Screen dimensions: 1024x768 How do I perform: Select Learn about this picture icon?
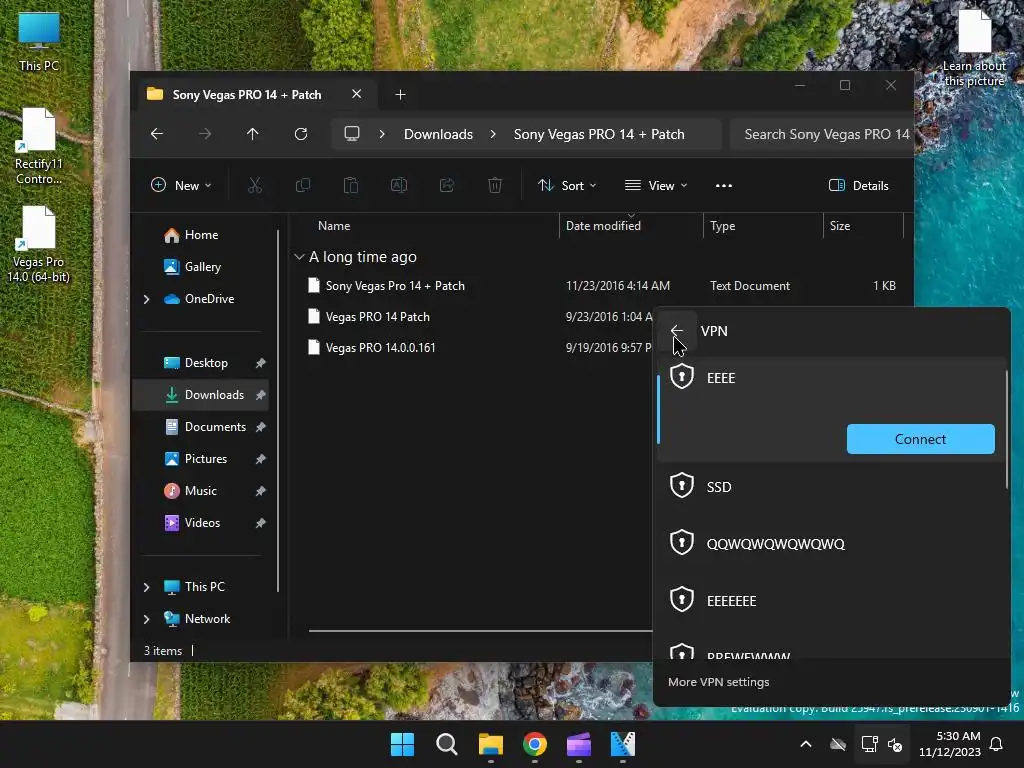point(974,48)
